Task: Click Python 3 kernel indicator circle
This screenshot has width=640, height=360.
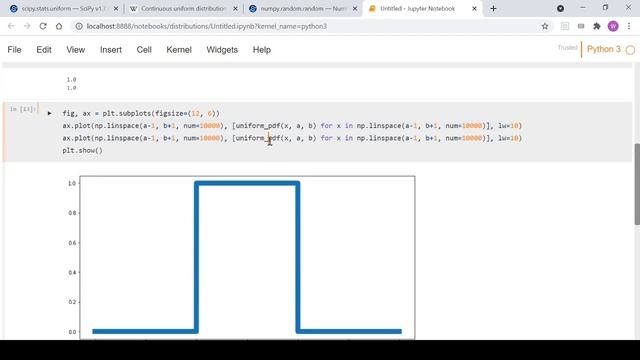Action: pos(630,50)
